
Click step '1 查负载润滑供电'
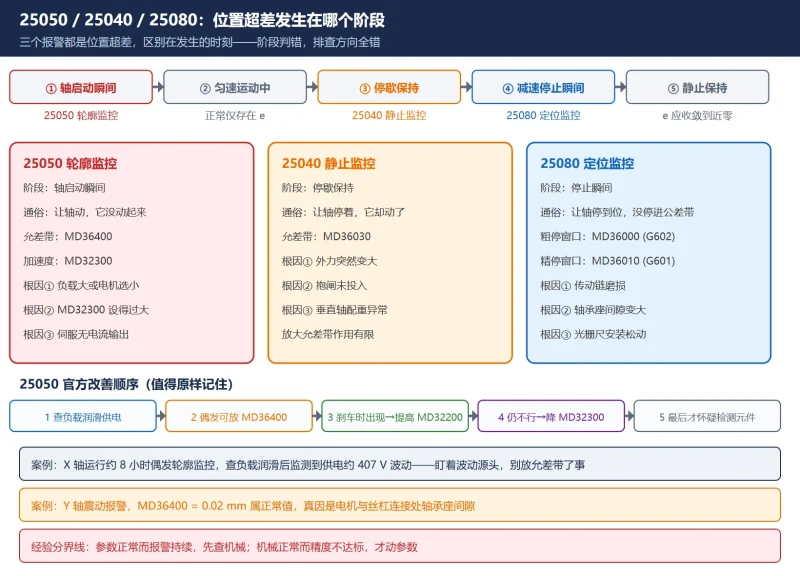point(83,416)
